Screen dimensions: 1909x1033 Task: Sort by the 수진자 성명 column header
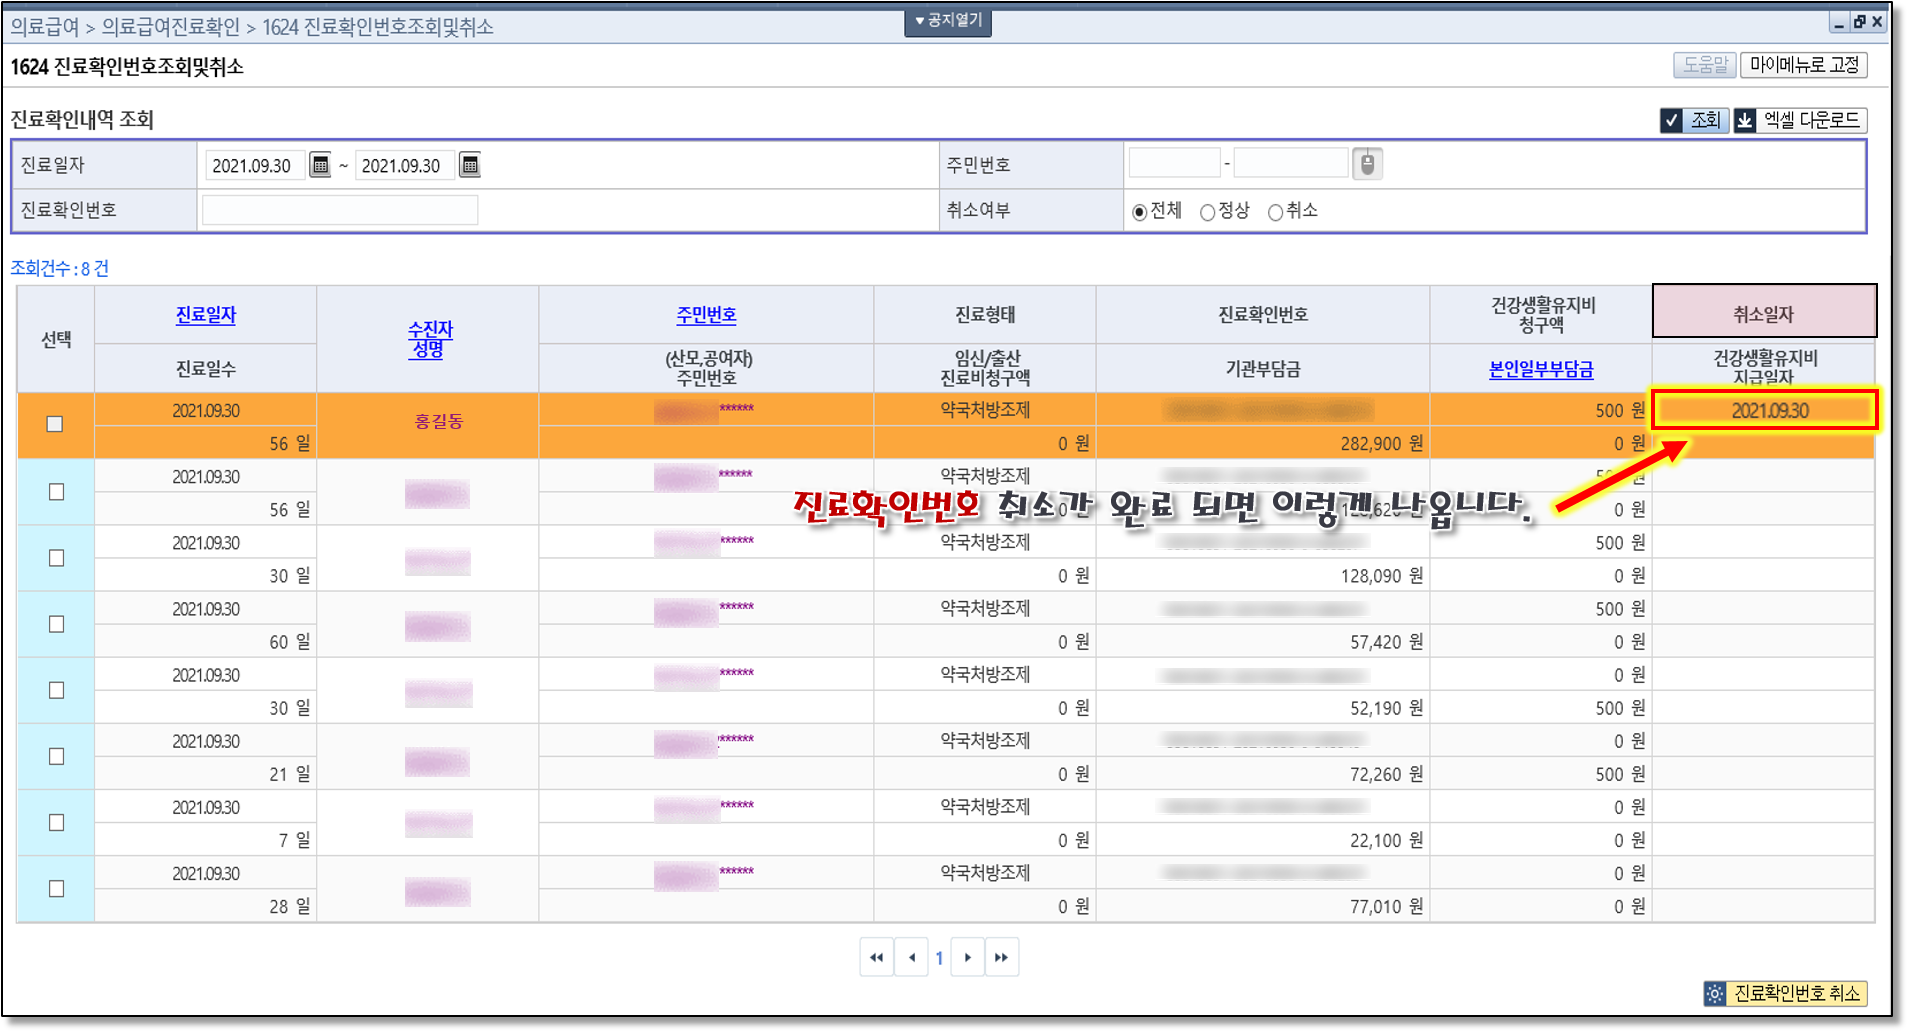point(429,338)
